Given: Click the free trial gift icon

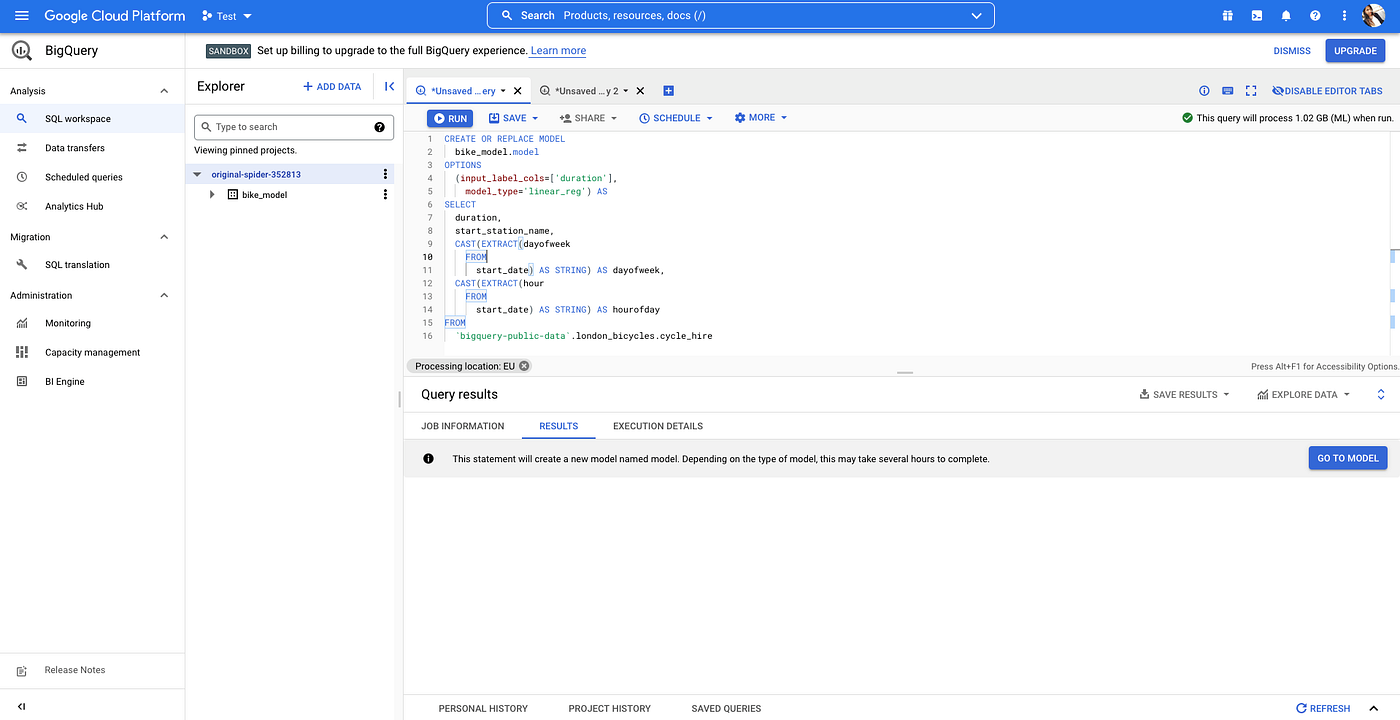Looking at the screenshot, I should (1225, 15).
